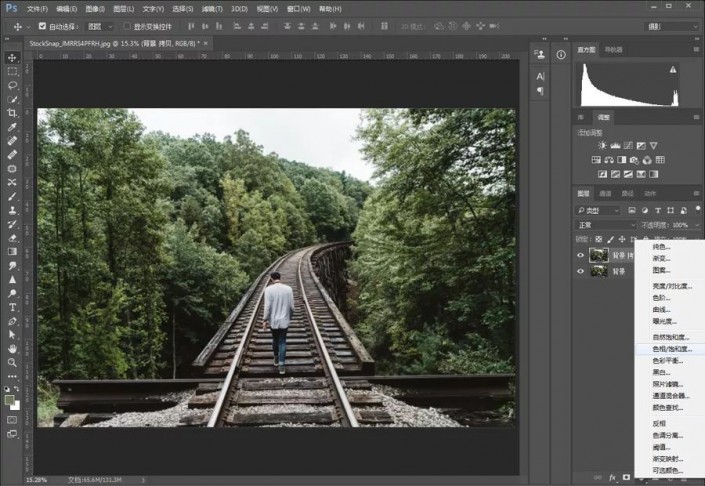Click 曲线... in the adjustment list
This screenshot has width=705, height=486.
[661, 309]
